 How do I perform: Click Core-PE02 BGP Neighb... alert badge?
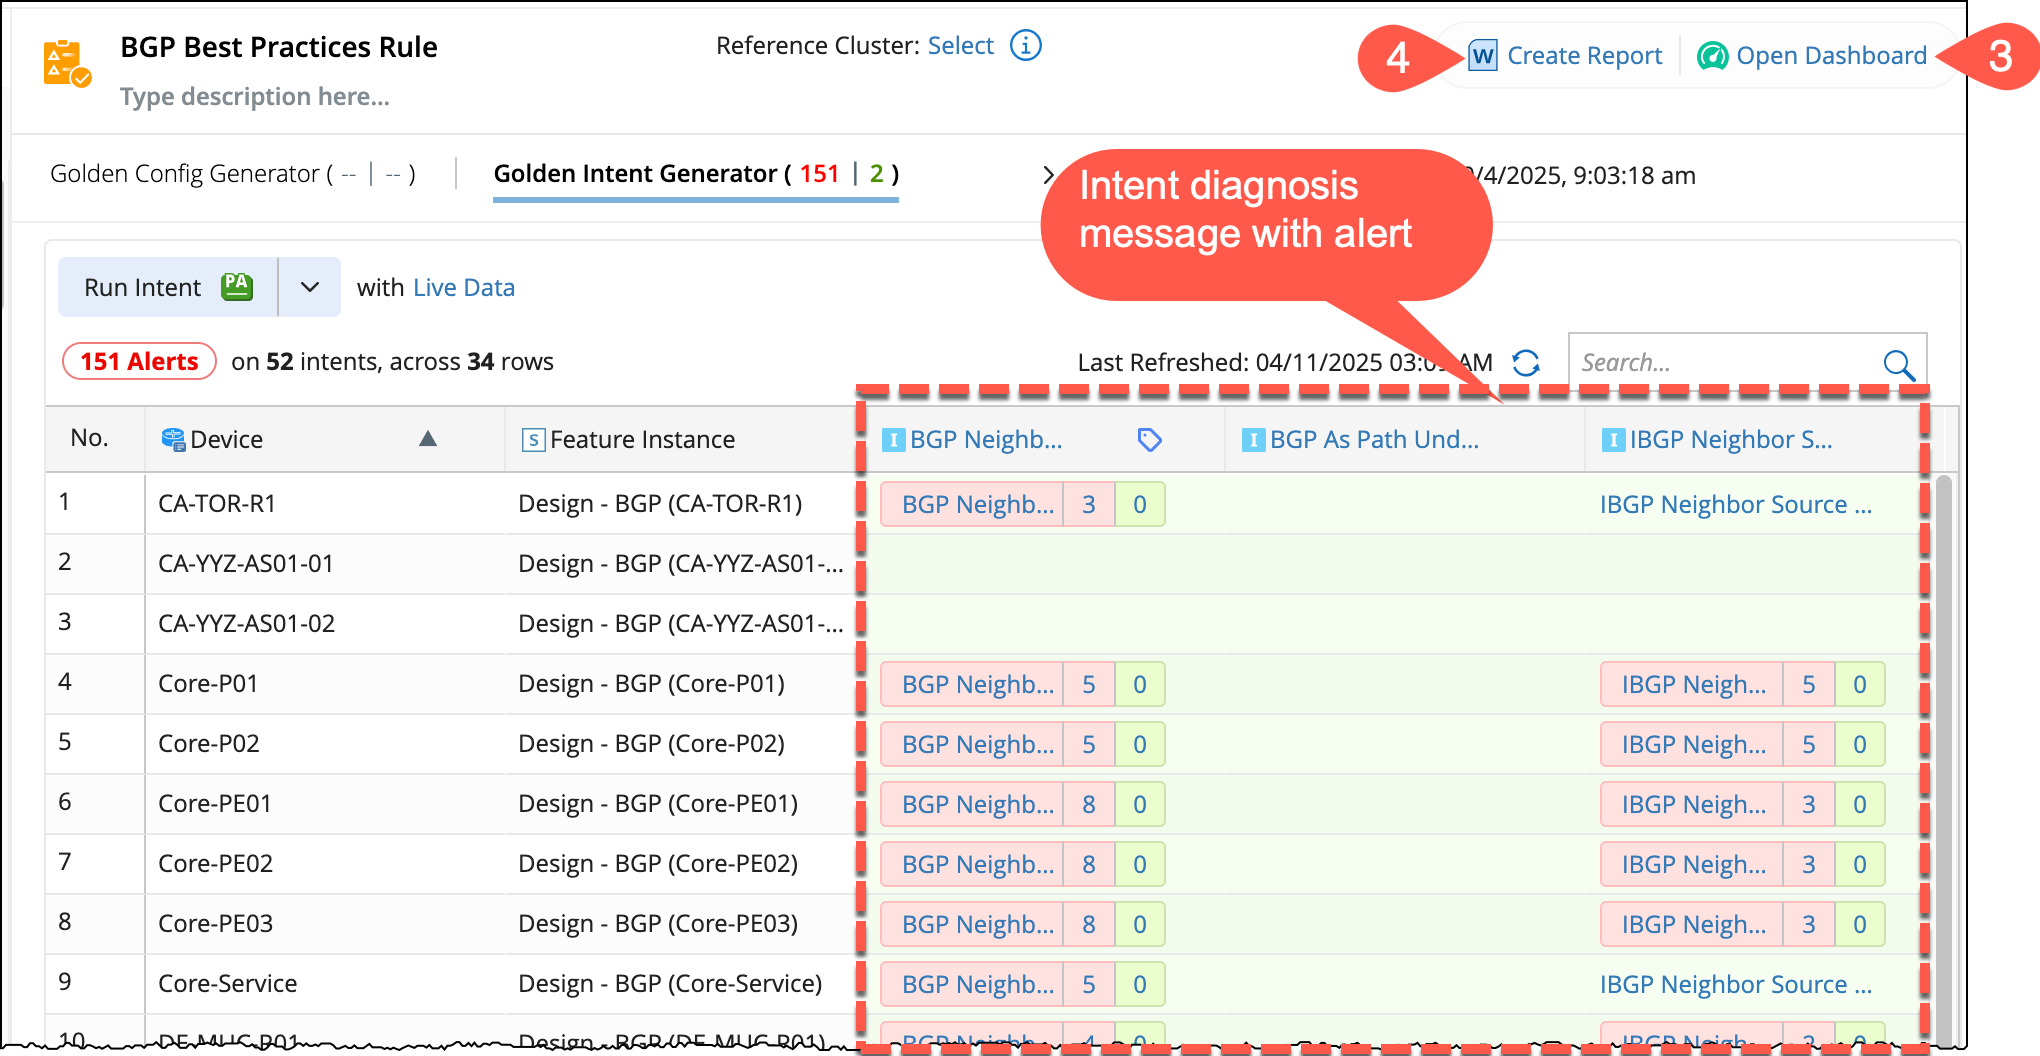(x=1022, y=864)
